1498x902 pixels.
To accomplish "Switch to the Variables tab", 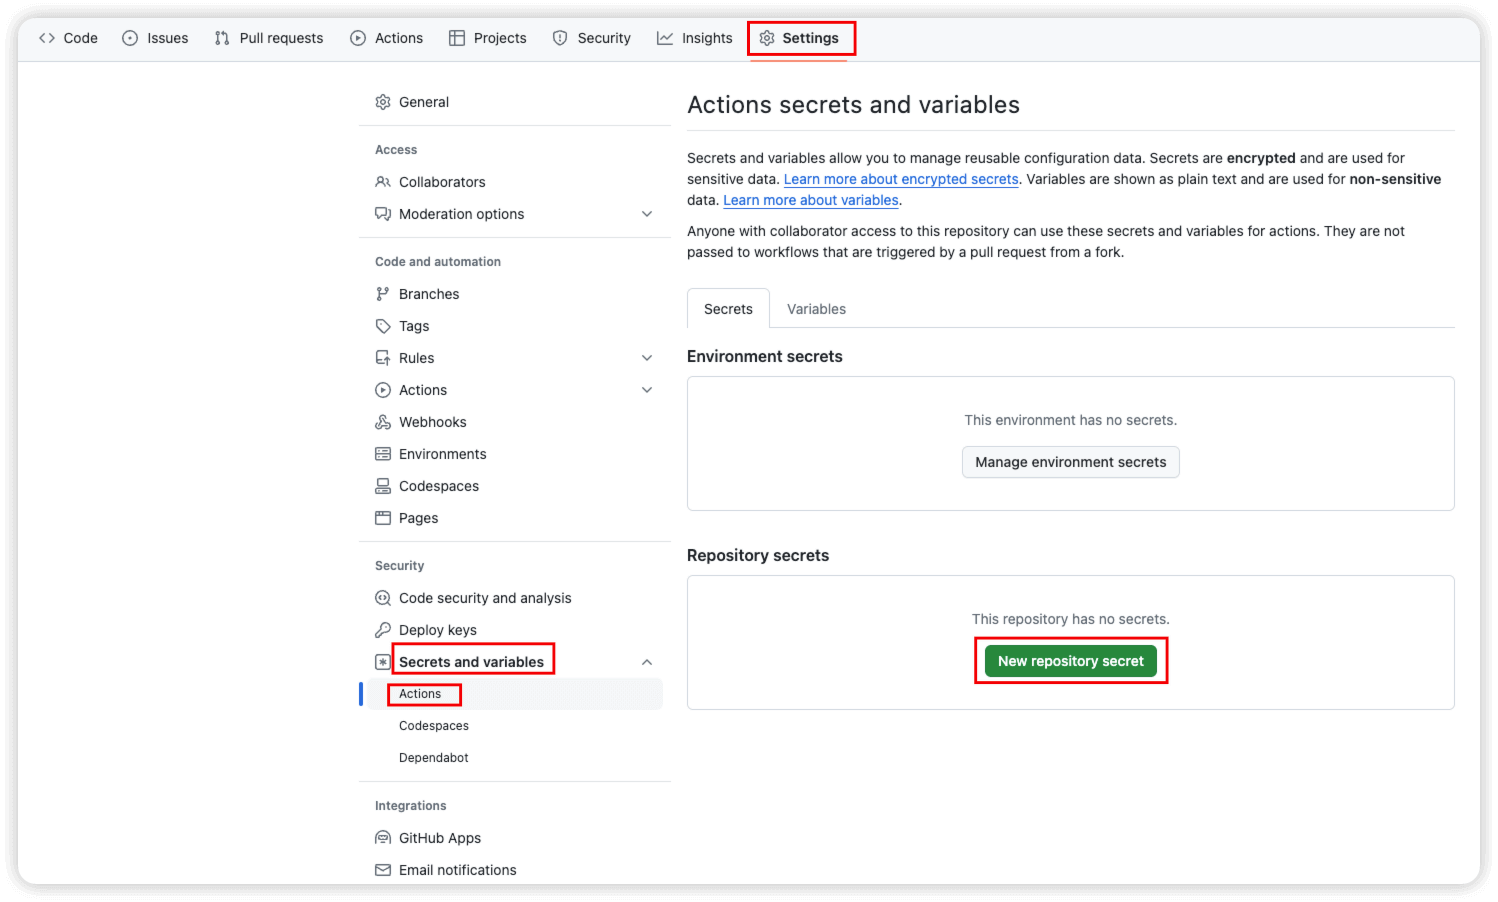I will click(x=816, y=309).
